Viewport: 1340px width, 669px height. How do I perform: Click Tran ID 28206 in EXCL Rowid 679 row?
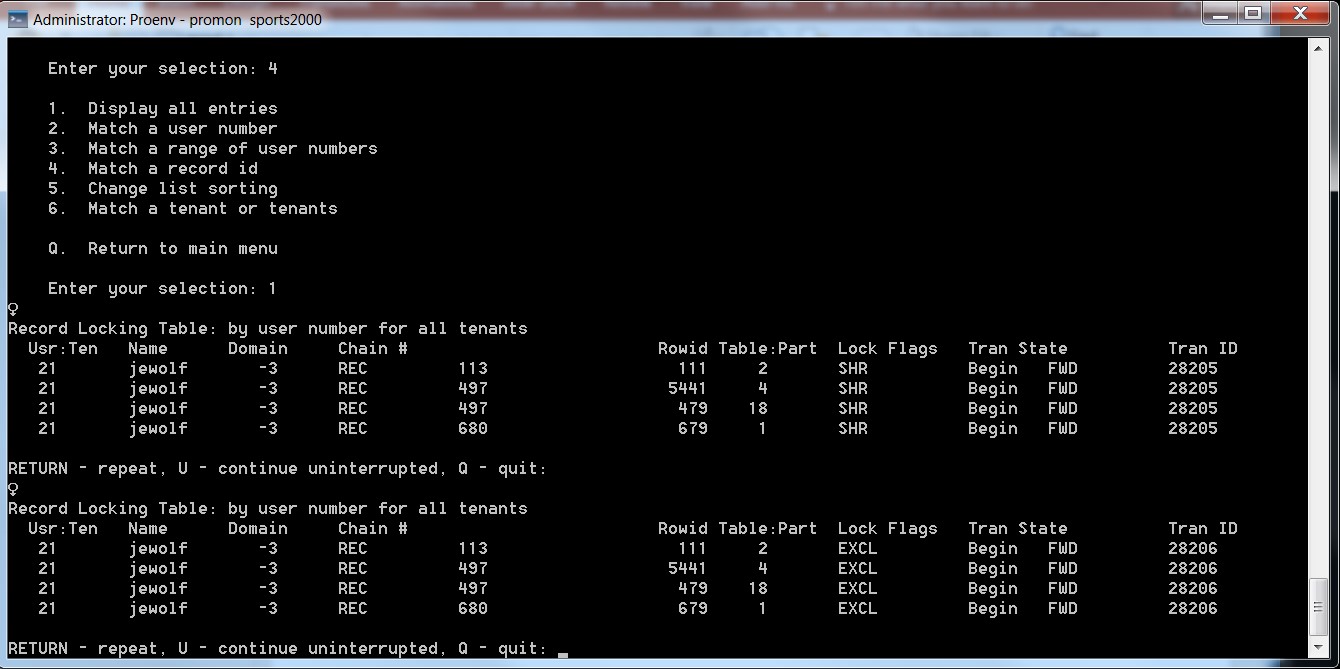coord(1193,608)
